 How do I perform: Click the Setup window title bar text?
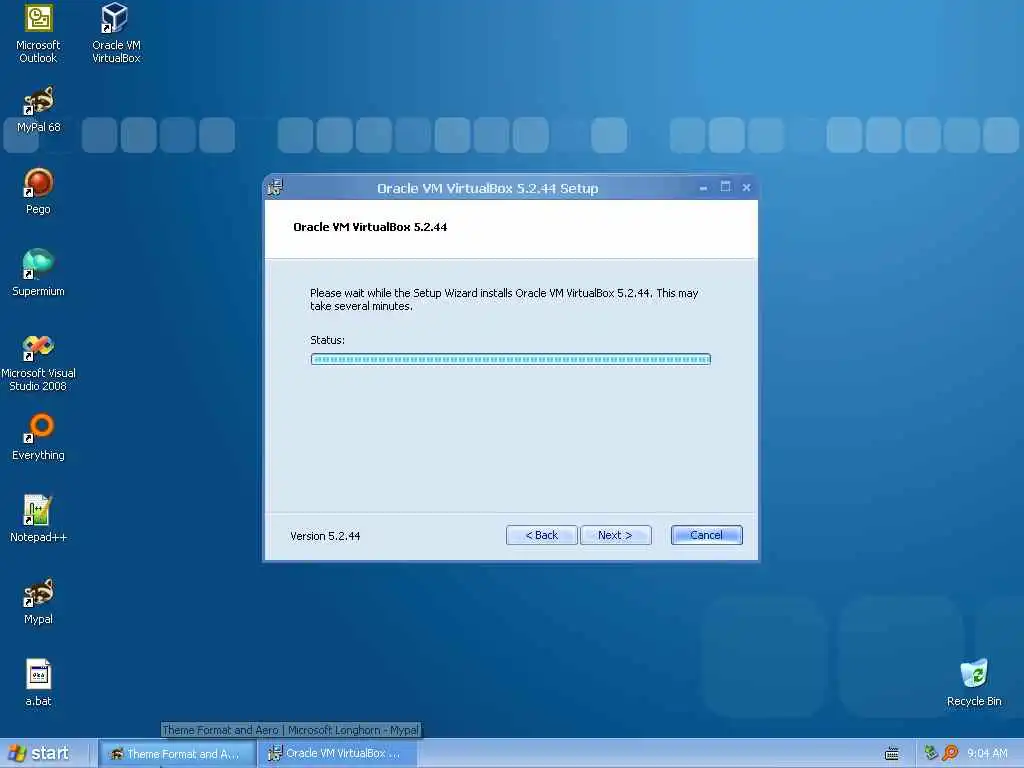[x=488, y=188]
